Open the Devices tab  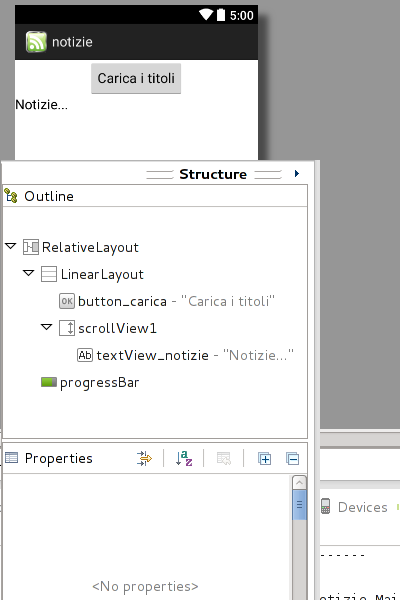pyautogui.click(x=354, y=507)
